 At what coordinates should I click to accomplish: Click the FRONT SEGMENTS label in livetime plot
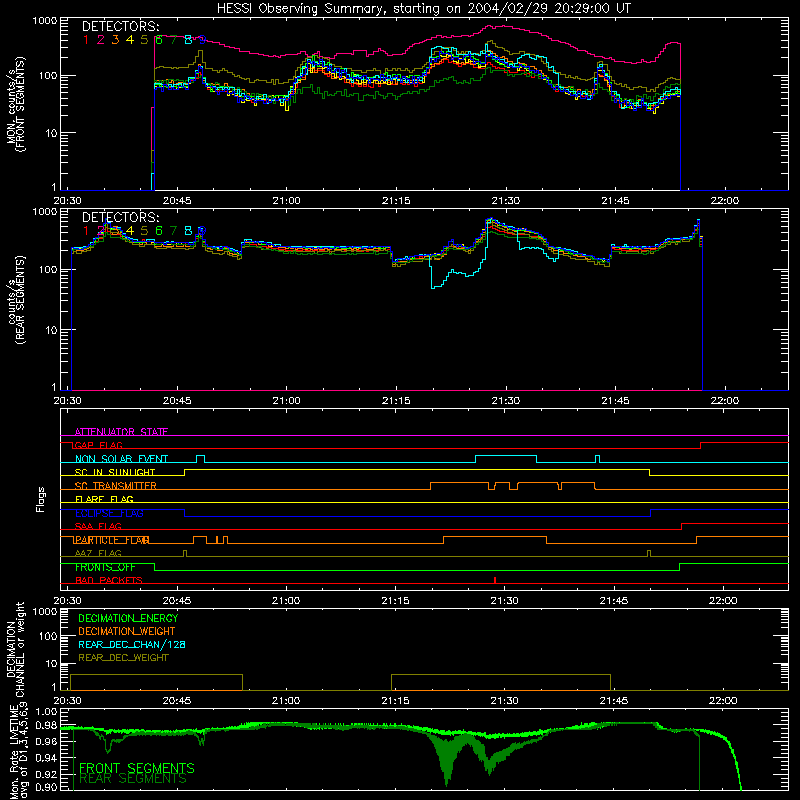[x=137, y=768]
